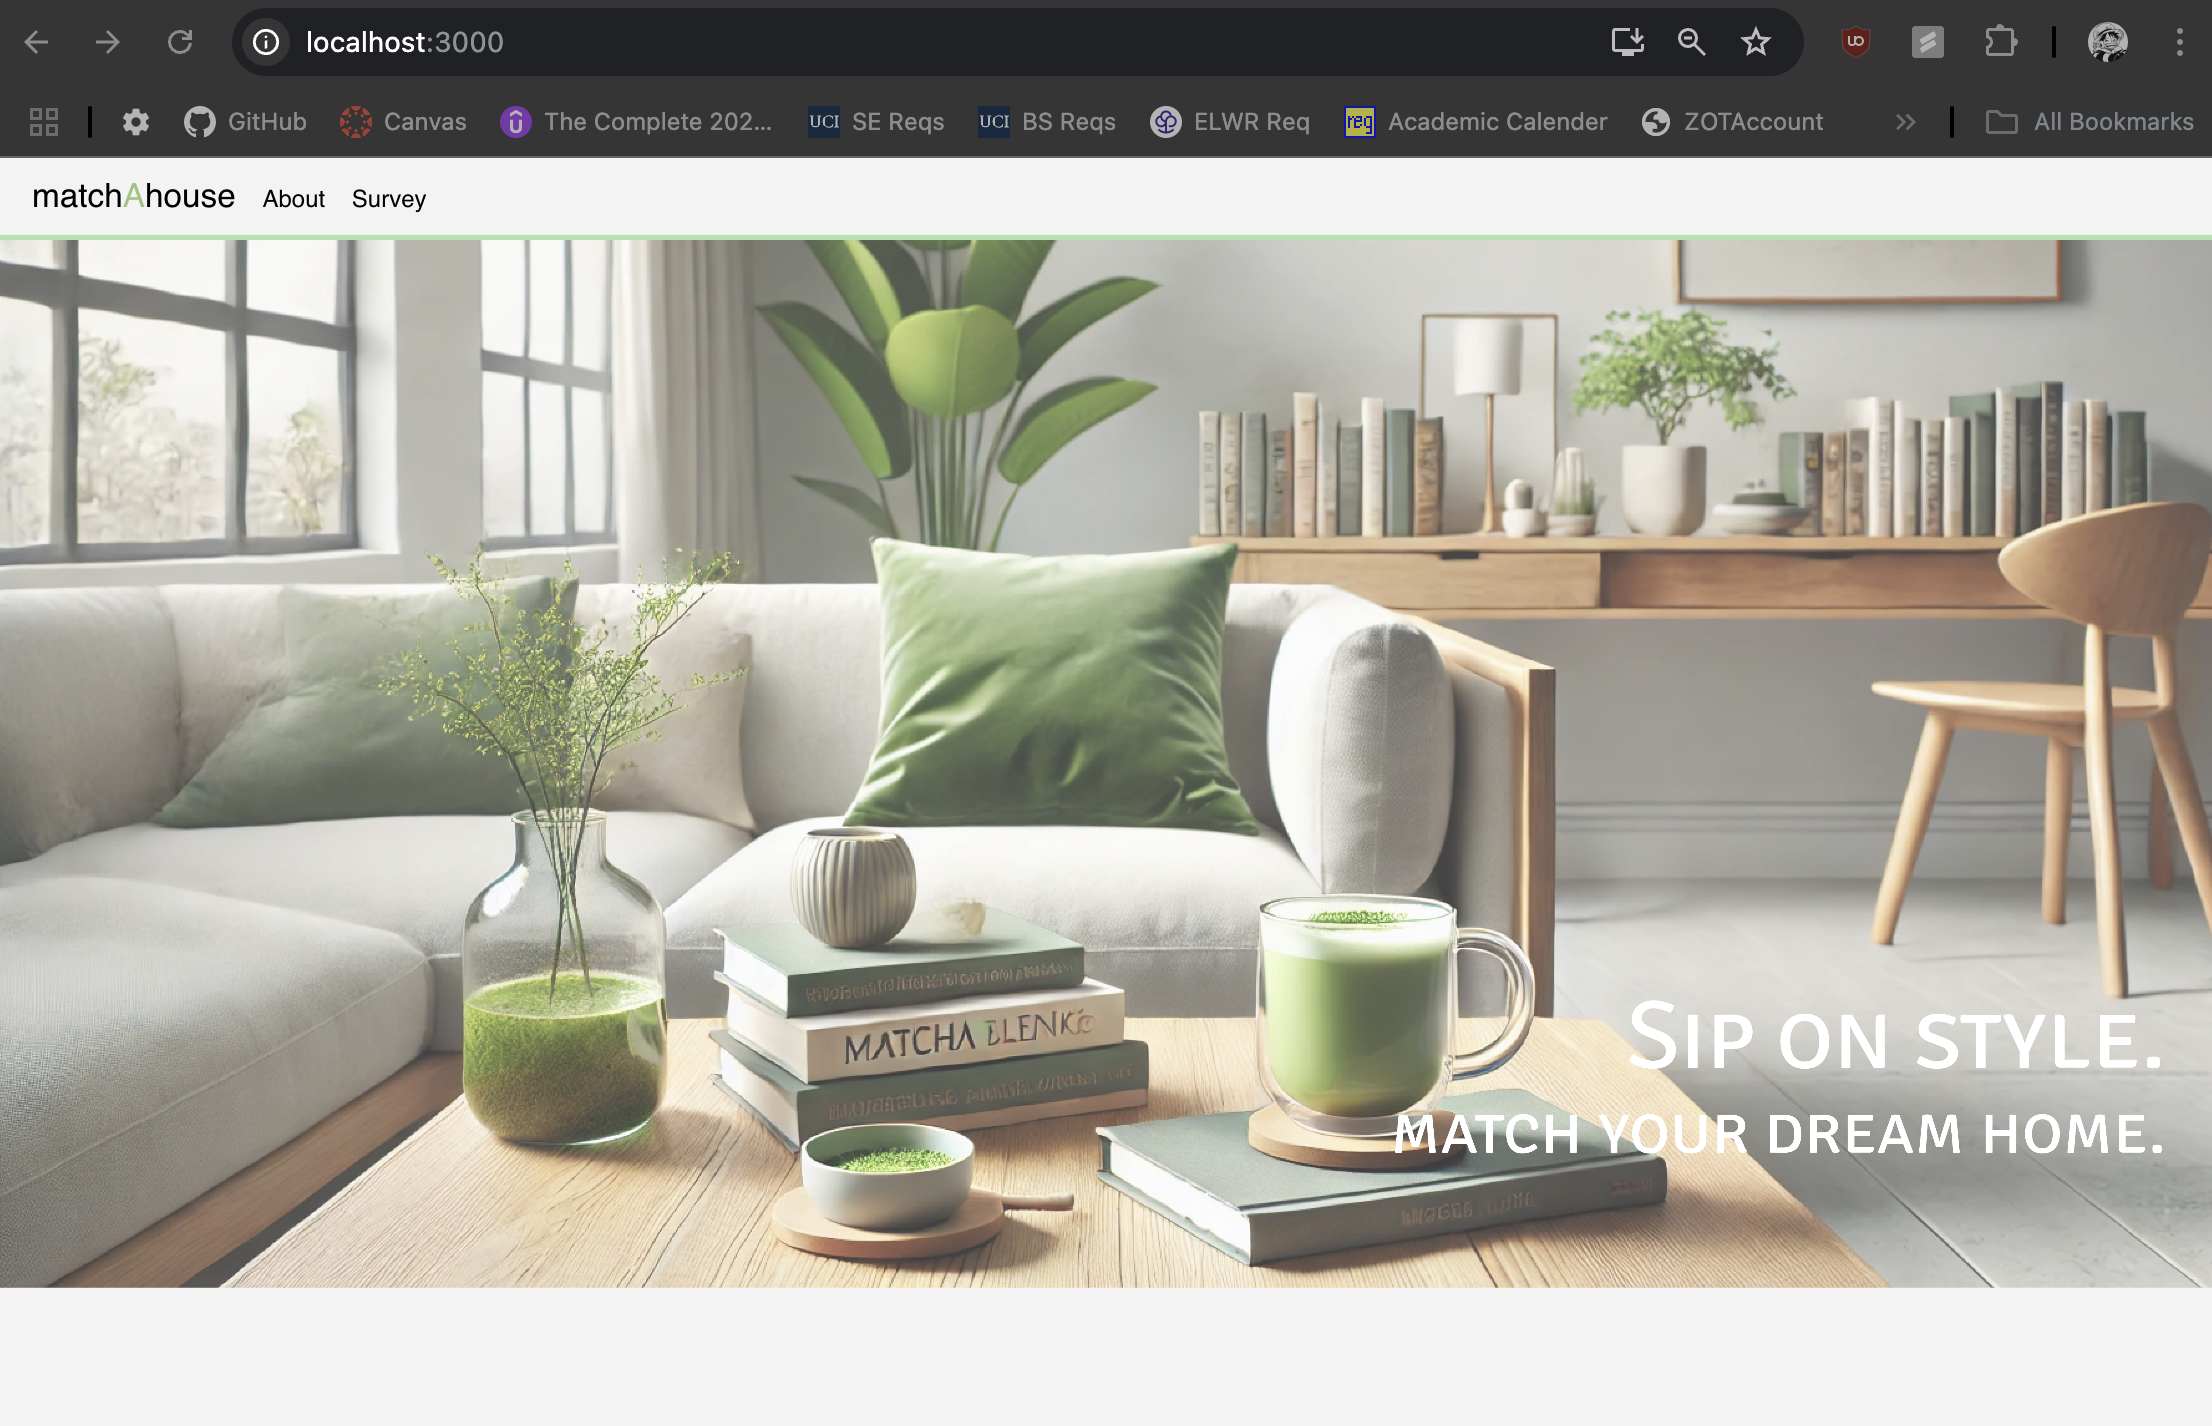Open the Chrome profile avatar
Viewport: 2212px width, 1426px height.
[x=2107, y=42]
